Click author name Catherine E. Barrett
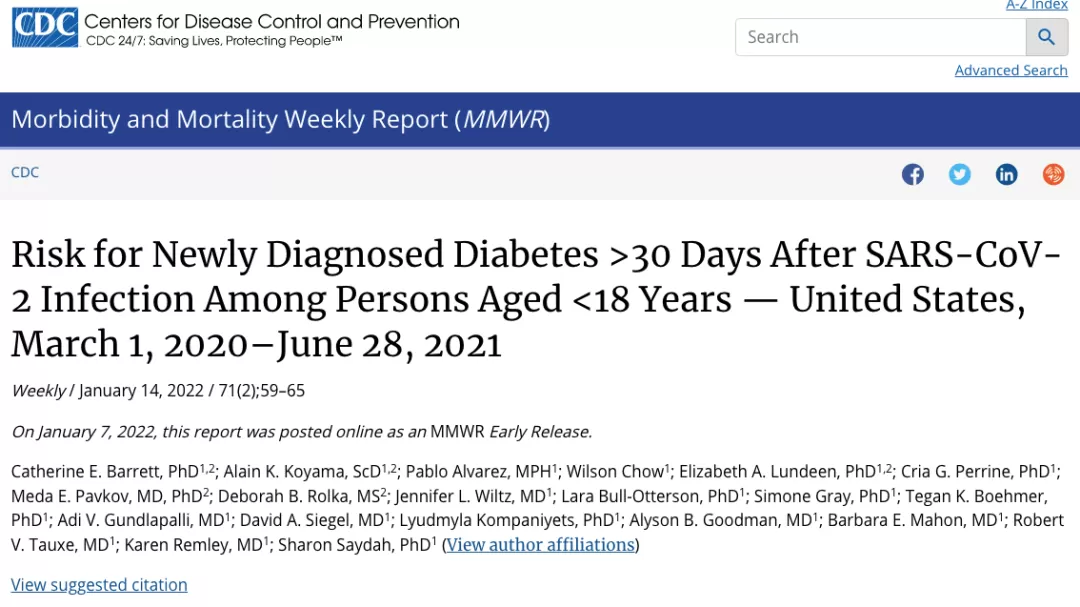Viewport: 1080px width, 607px height. (x=105, y=472)
